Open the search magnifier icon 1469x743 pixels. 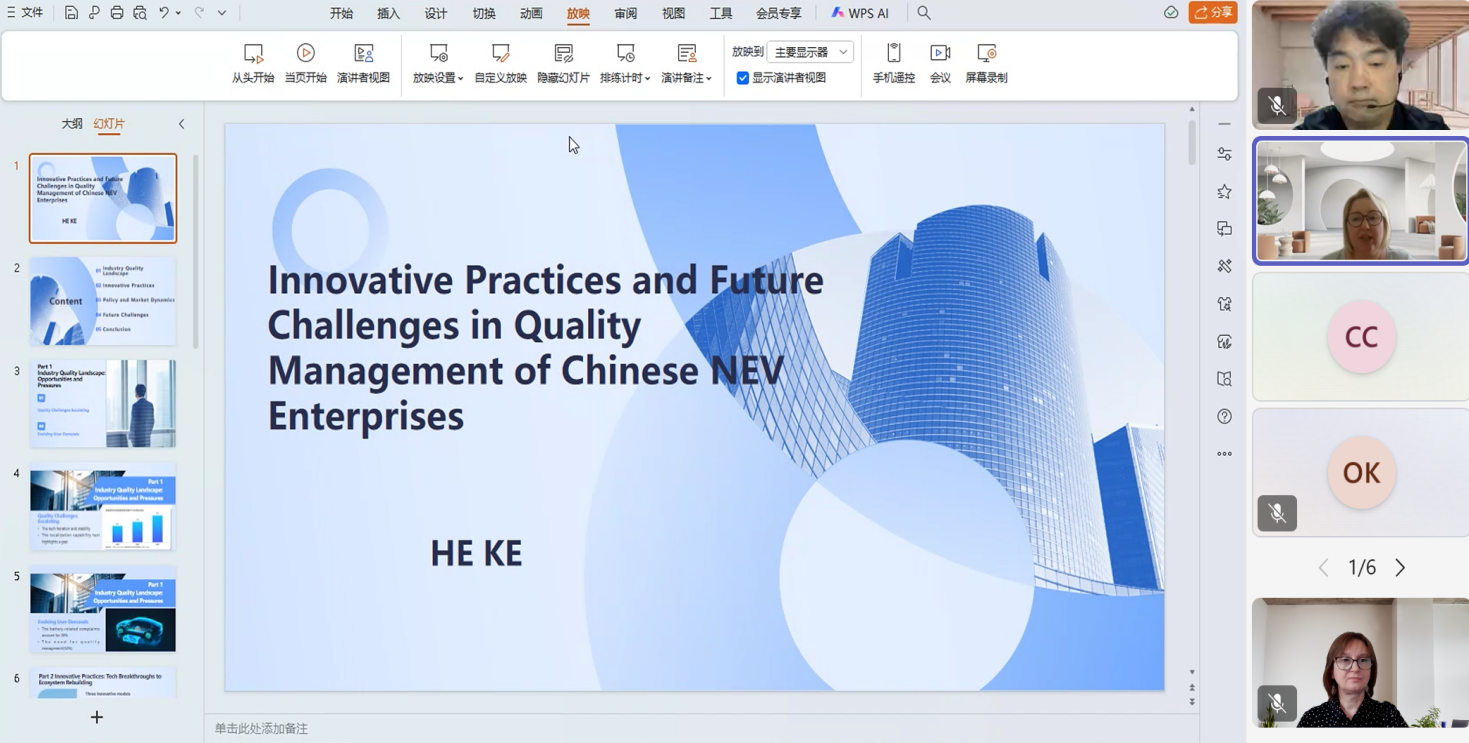coord(924,13)
